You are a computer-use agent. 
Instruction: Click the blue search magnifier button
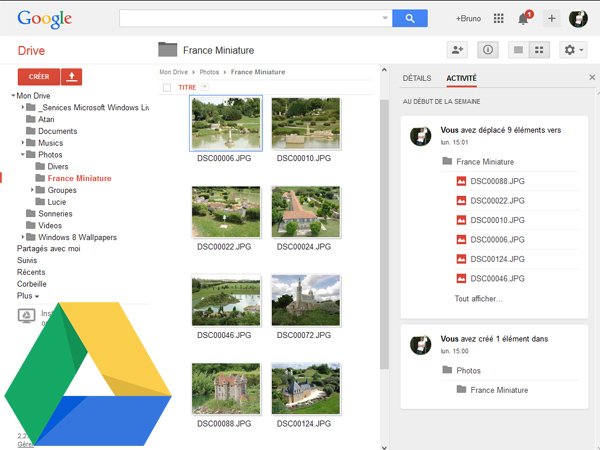click(410, 18)
